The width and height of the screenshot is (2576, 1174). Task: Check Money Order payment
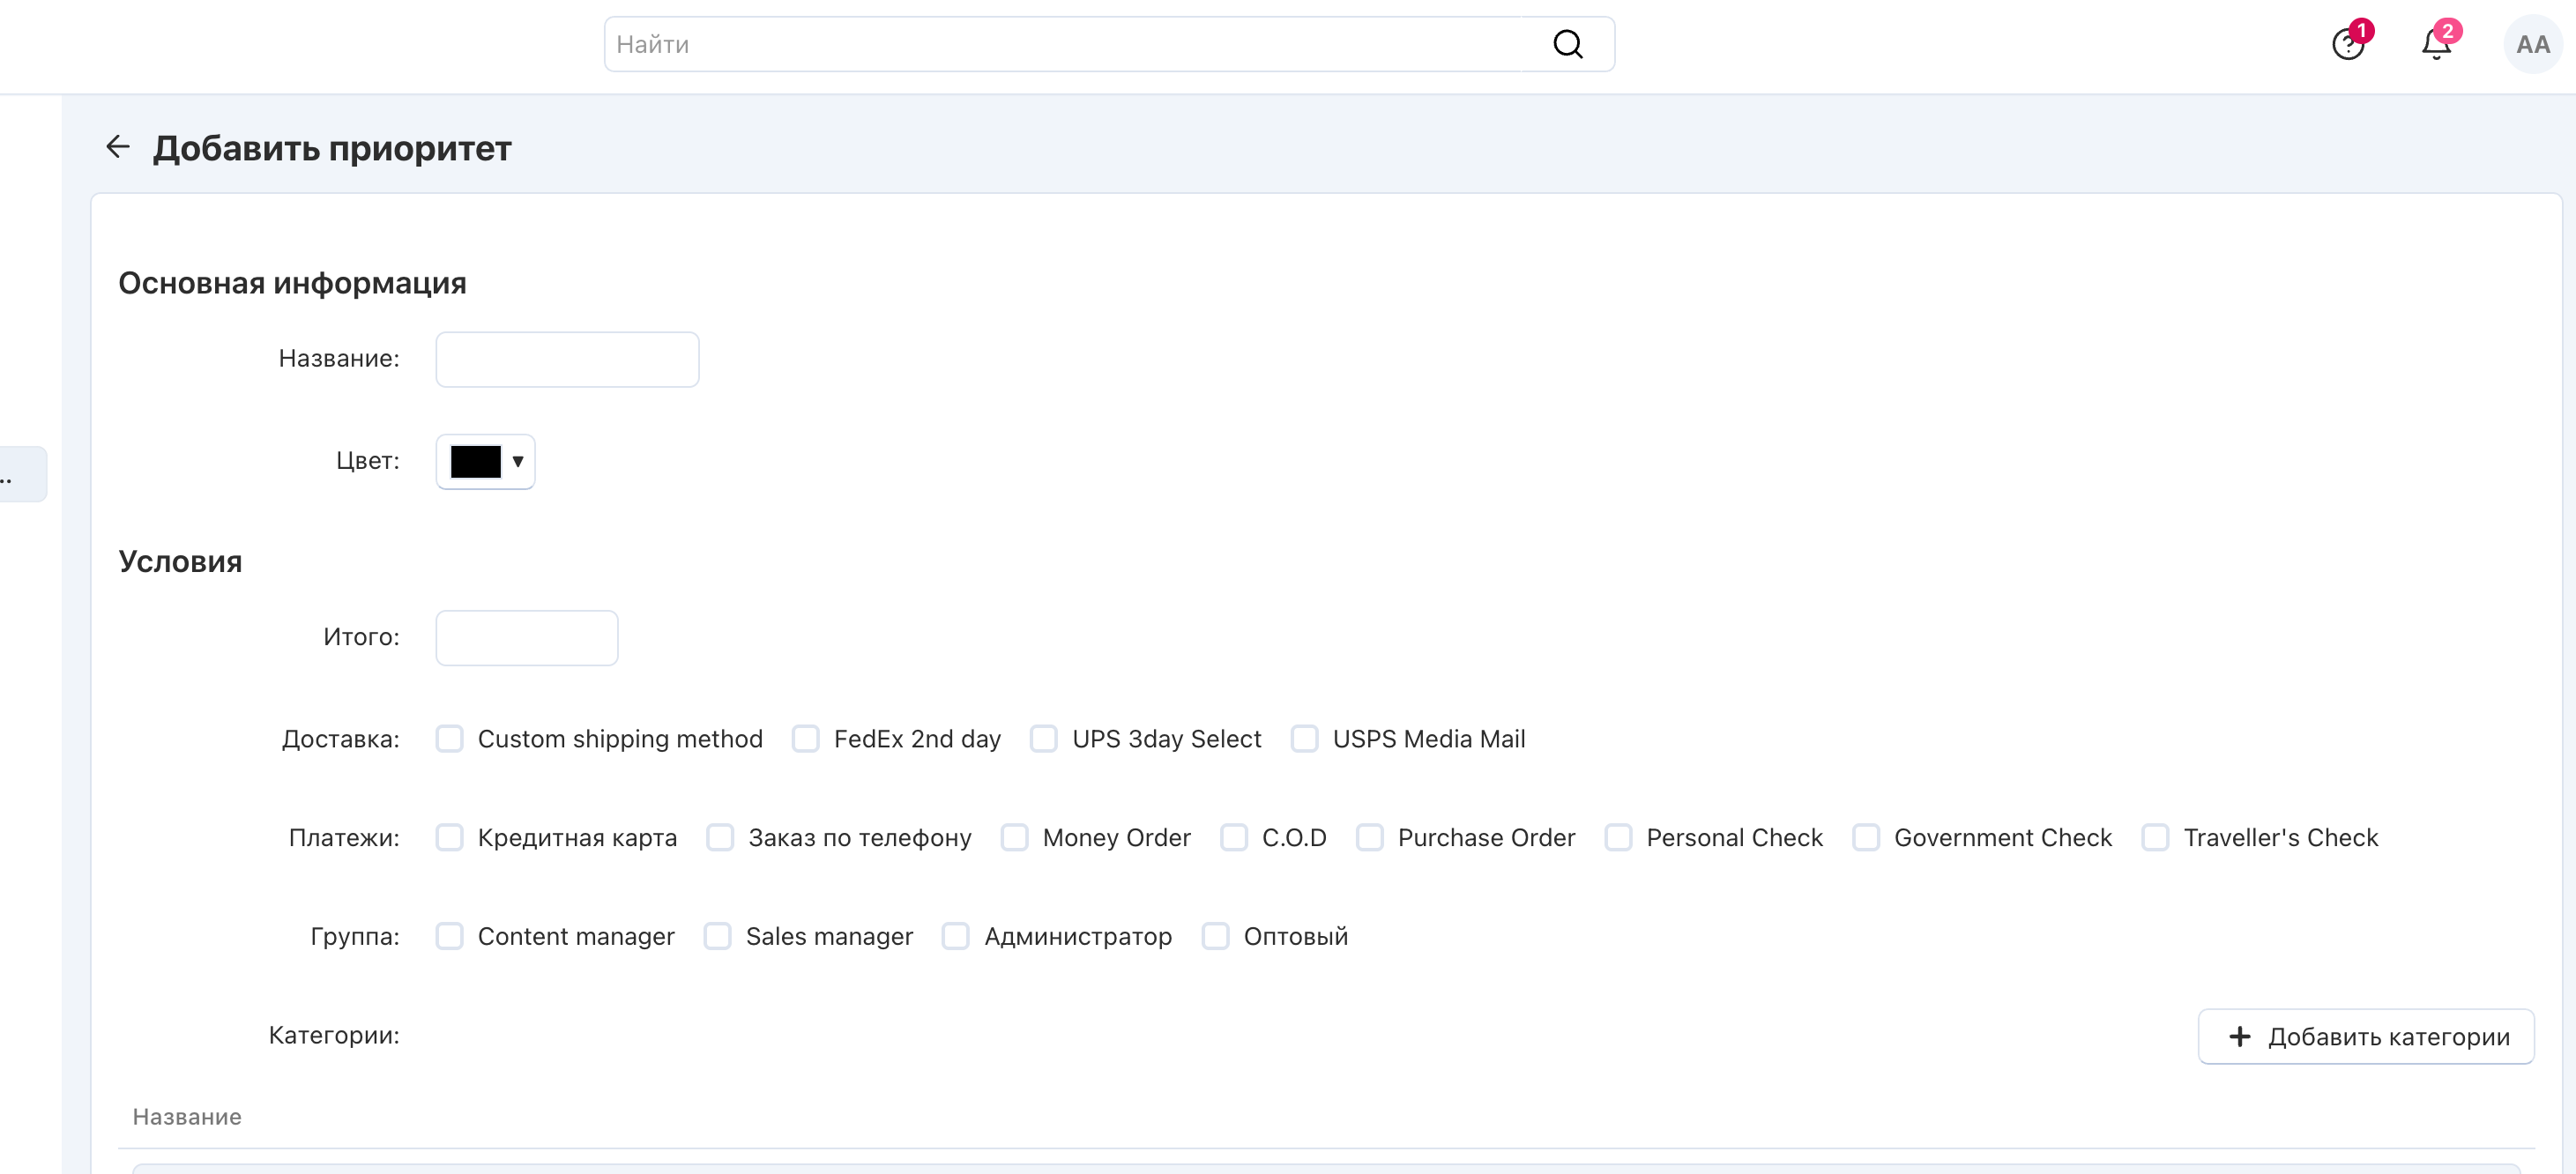coord(1015,837)
